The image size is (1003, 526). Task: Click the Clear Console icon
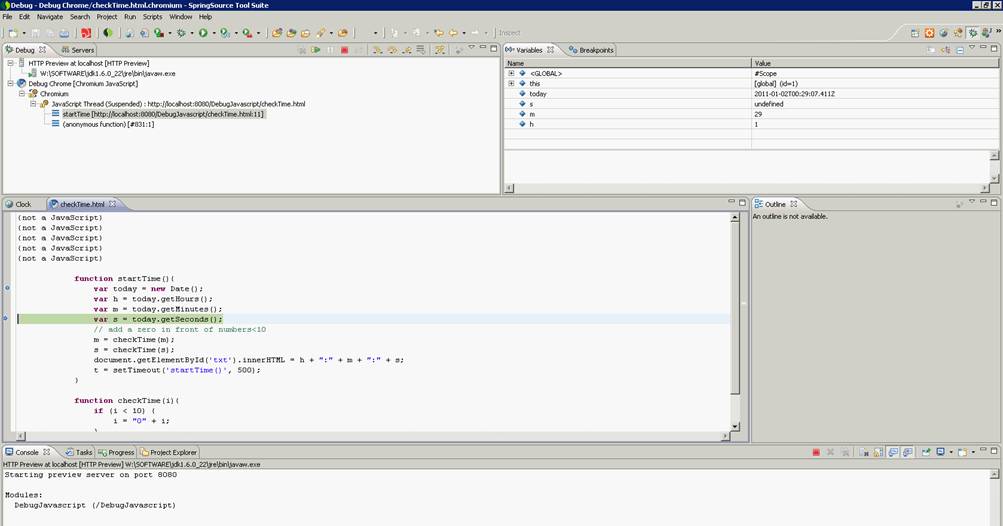[862, 452]
